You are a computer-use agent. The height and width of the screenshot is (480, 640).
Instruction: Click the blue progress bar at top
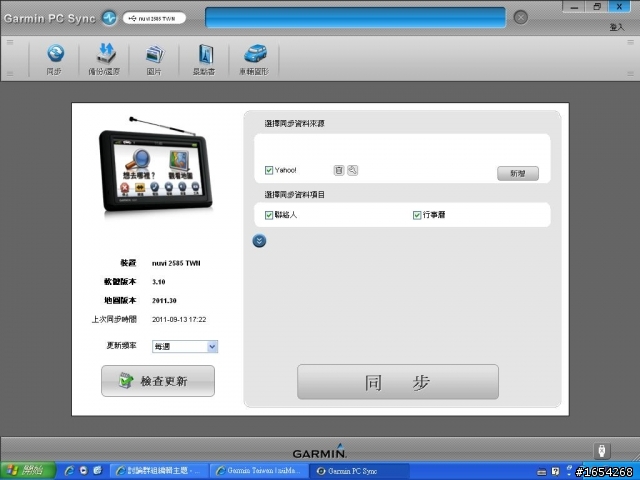pyautogui.click(x=355, y=18)
